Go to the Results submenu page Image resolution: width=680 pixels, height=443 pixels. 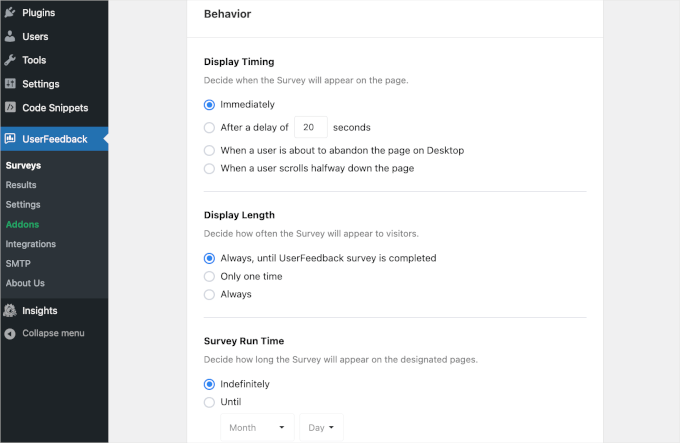[21, 185]
